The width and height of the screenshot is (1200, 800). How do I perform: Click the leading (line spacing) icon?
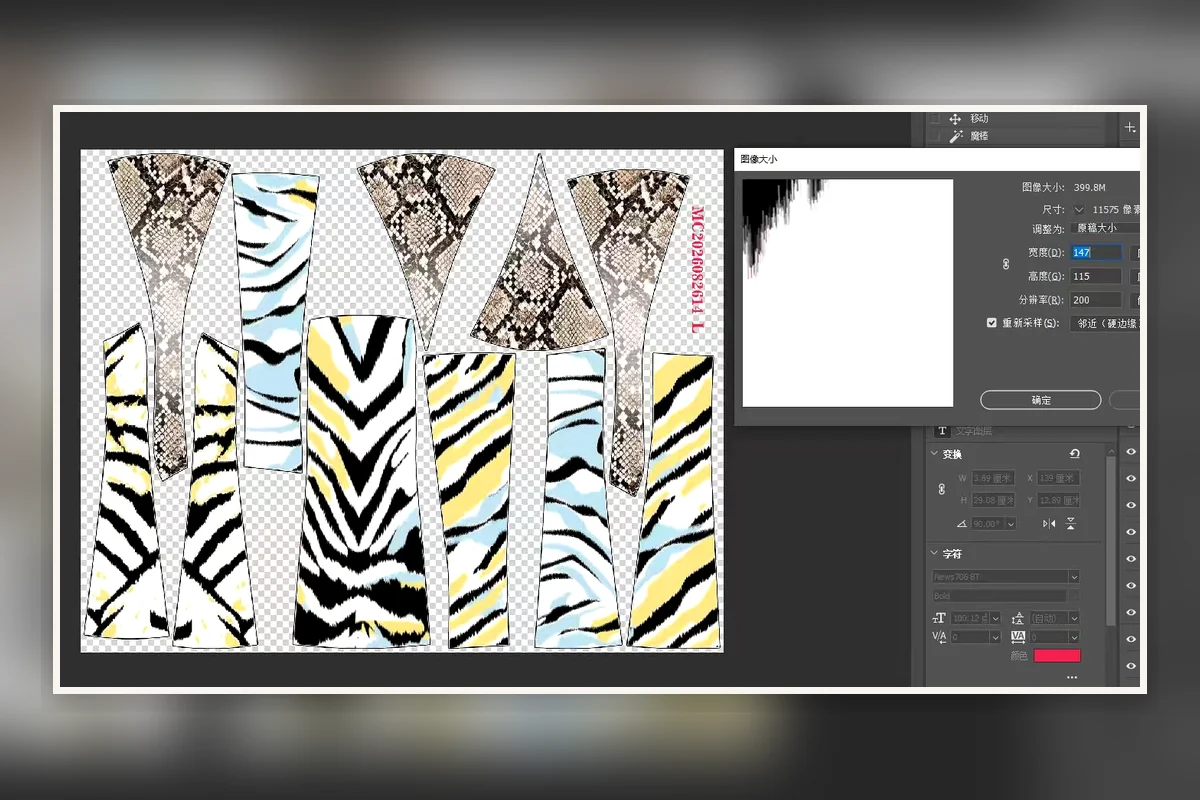(x=1018, y=618)
